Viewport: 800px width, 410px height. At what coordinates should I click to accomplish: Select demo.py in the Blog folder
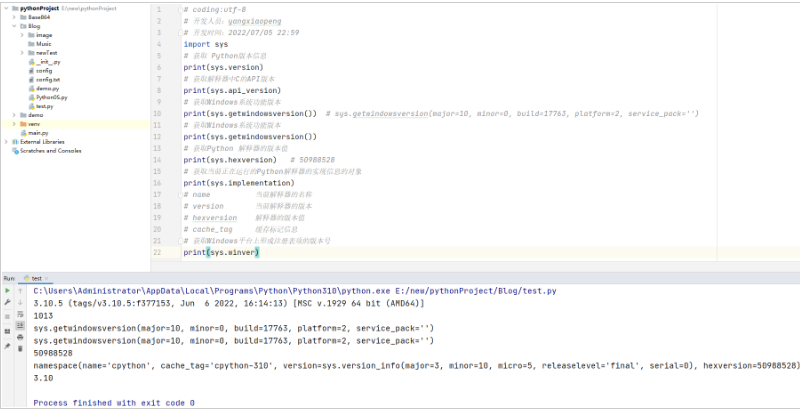47,88
